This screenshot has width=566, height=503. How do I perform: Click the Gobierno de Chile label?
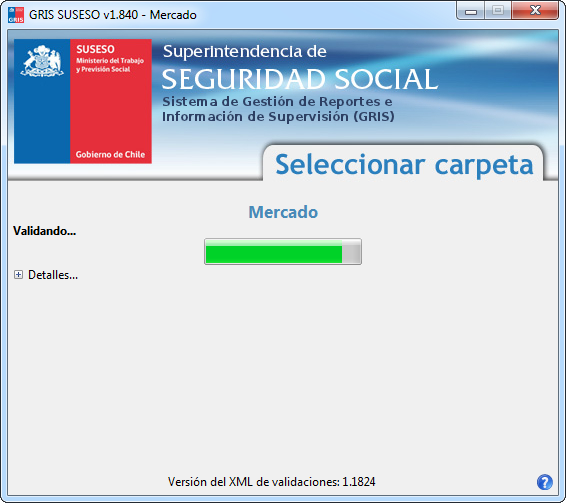110,155
